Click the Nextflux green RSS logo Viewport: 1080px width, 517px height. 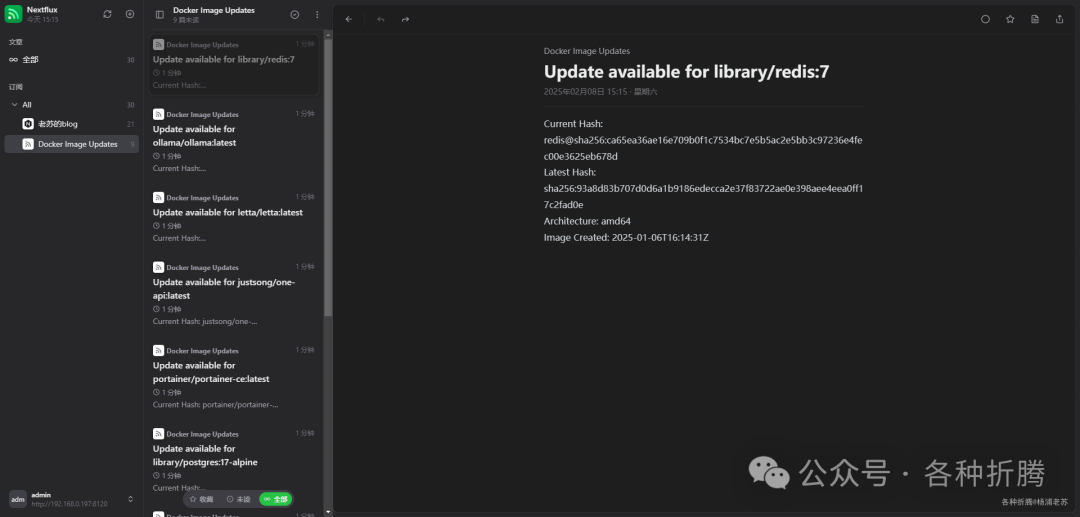[14, 14]
